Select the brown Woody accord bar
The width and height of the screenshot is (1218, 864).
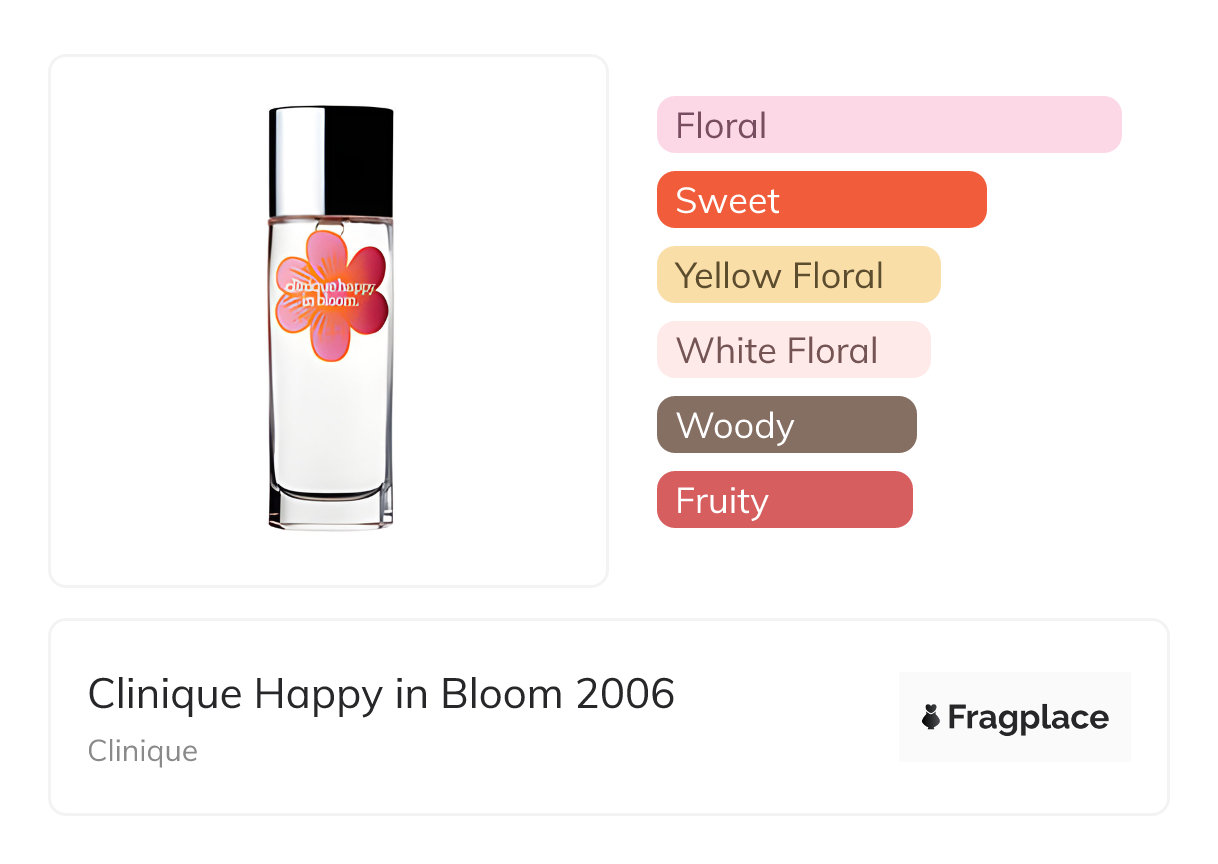786,425
